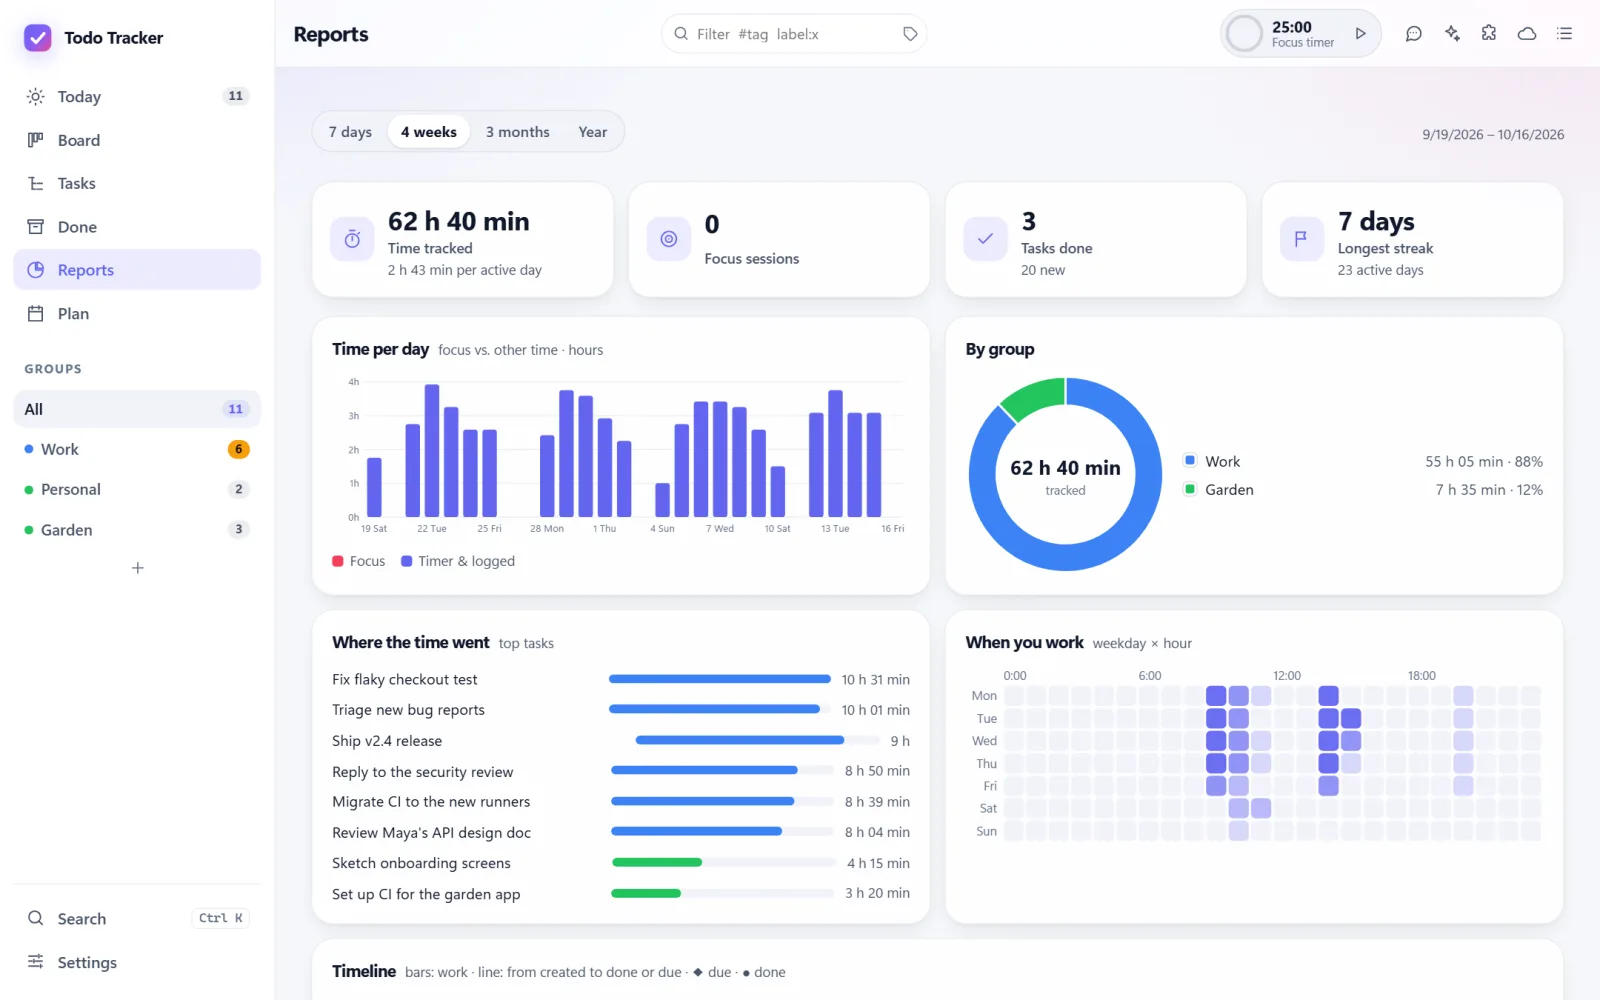Click the Todo Tracker checkmark logo
Image resolution: width=1600 pixels, height=1000 pixels.
pyautogui.click(x=38, y=38)
